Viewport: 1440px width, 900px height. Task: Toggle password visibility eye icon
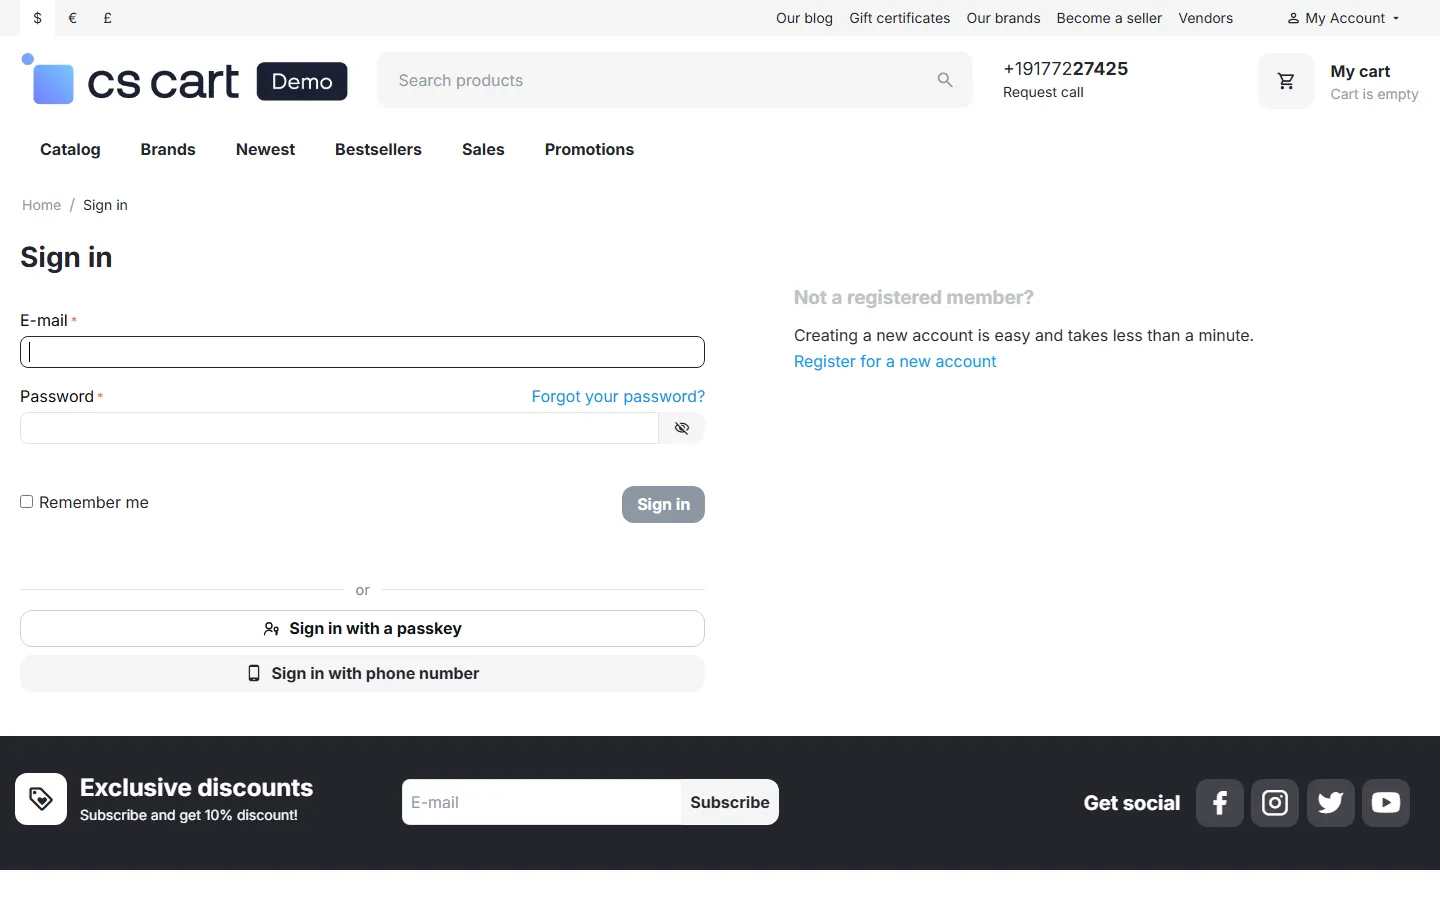point(682,428)
